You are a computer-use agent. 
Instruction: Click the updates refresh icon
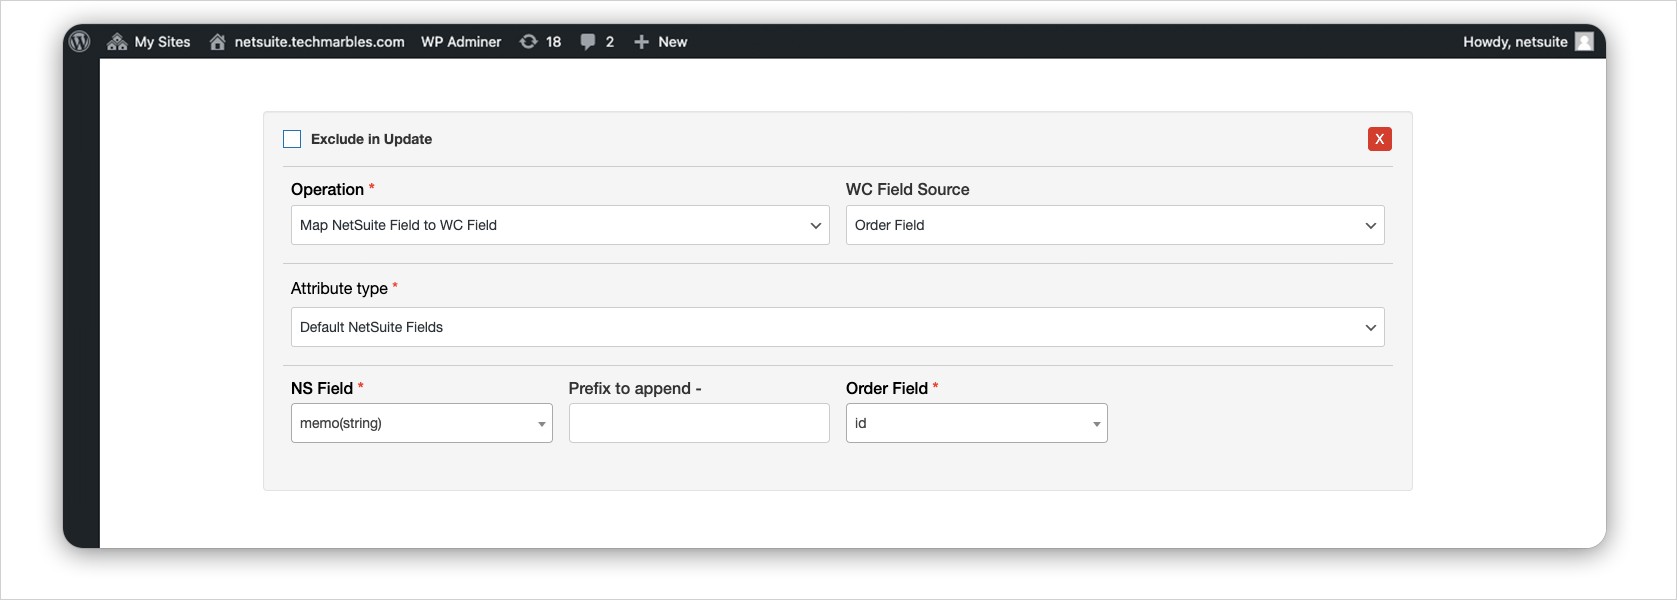click(x=528, y=41)
